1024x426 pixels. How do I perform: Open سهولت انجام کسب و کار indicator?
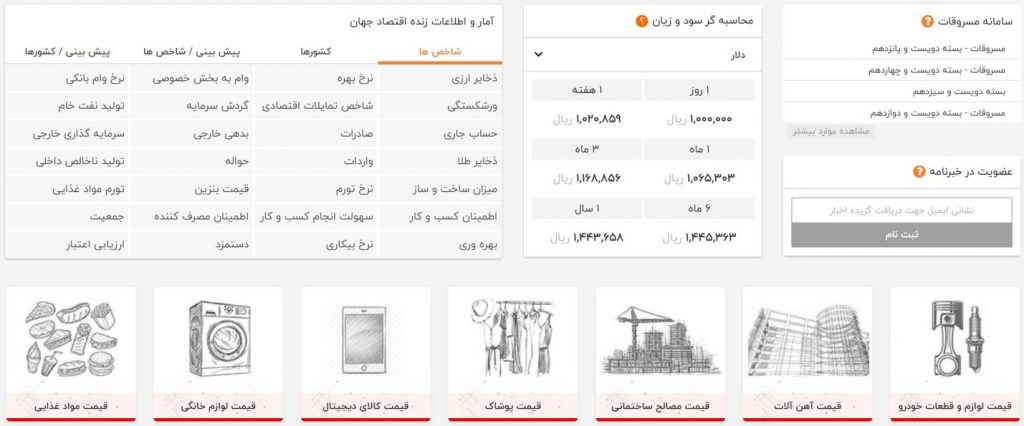click(x=316, y=216)
